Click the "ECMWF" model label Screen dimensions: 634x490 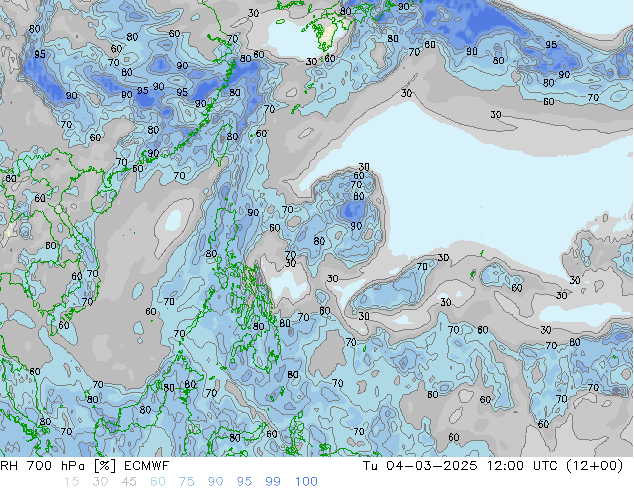[146, 466]
